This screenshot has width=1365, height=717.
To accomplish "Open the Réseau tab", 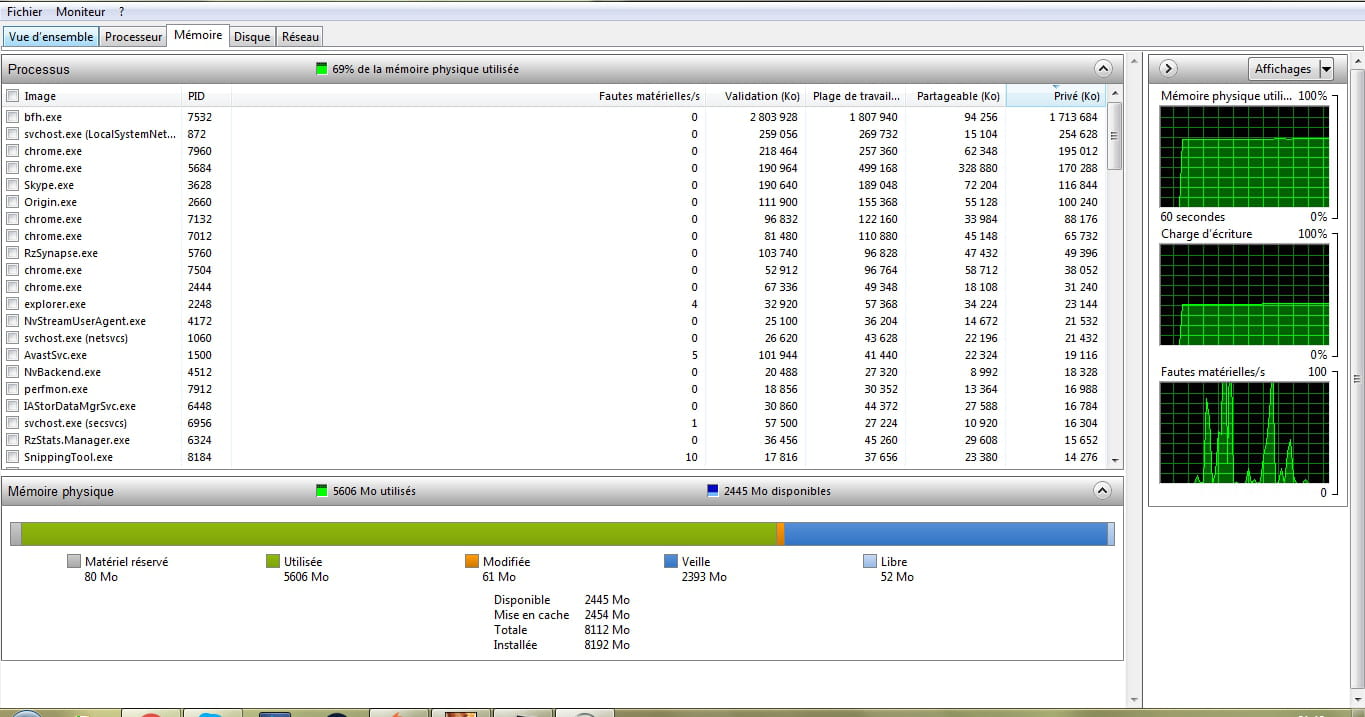I will [x=300, y=37].
